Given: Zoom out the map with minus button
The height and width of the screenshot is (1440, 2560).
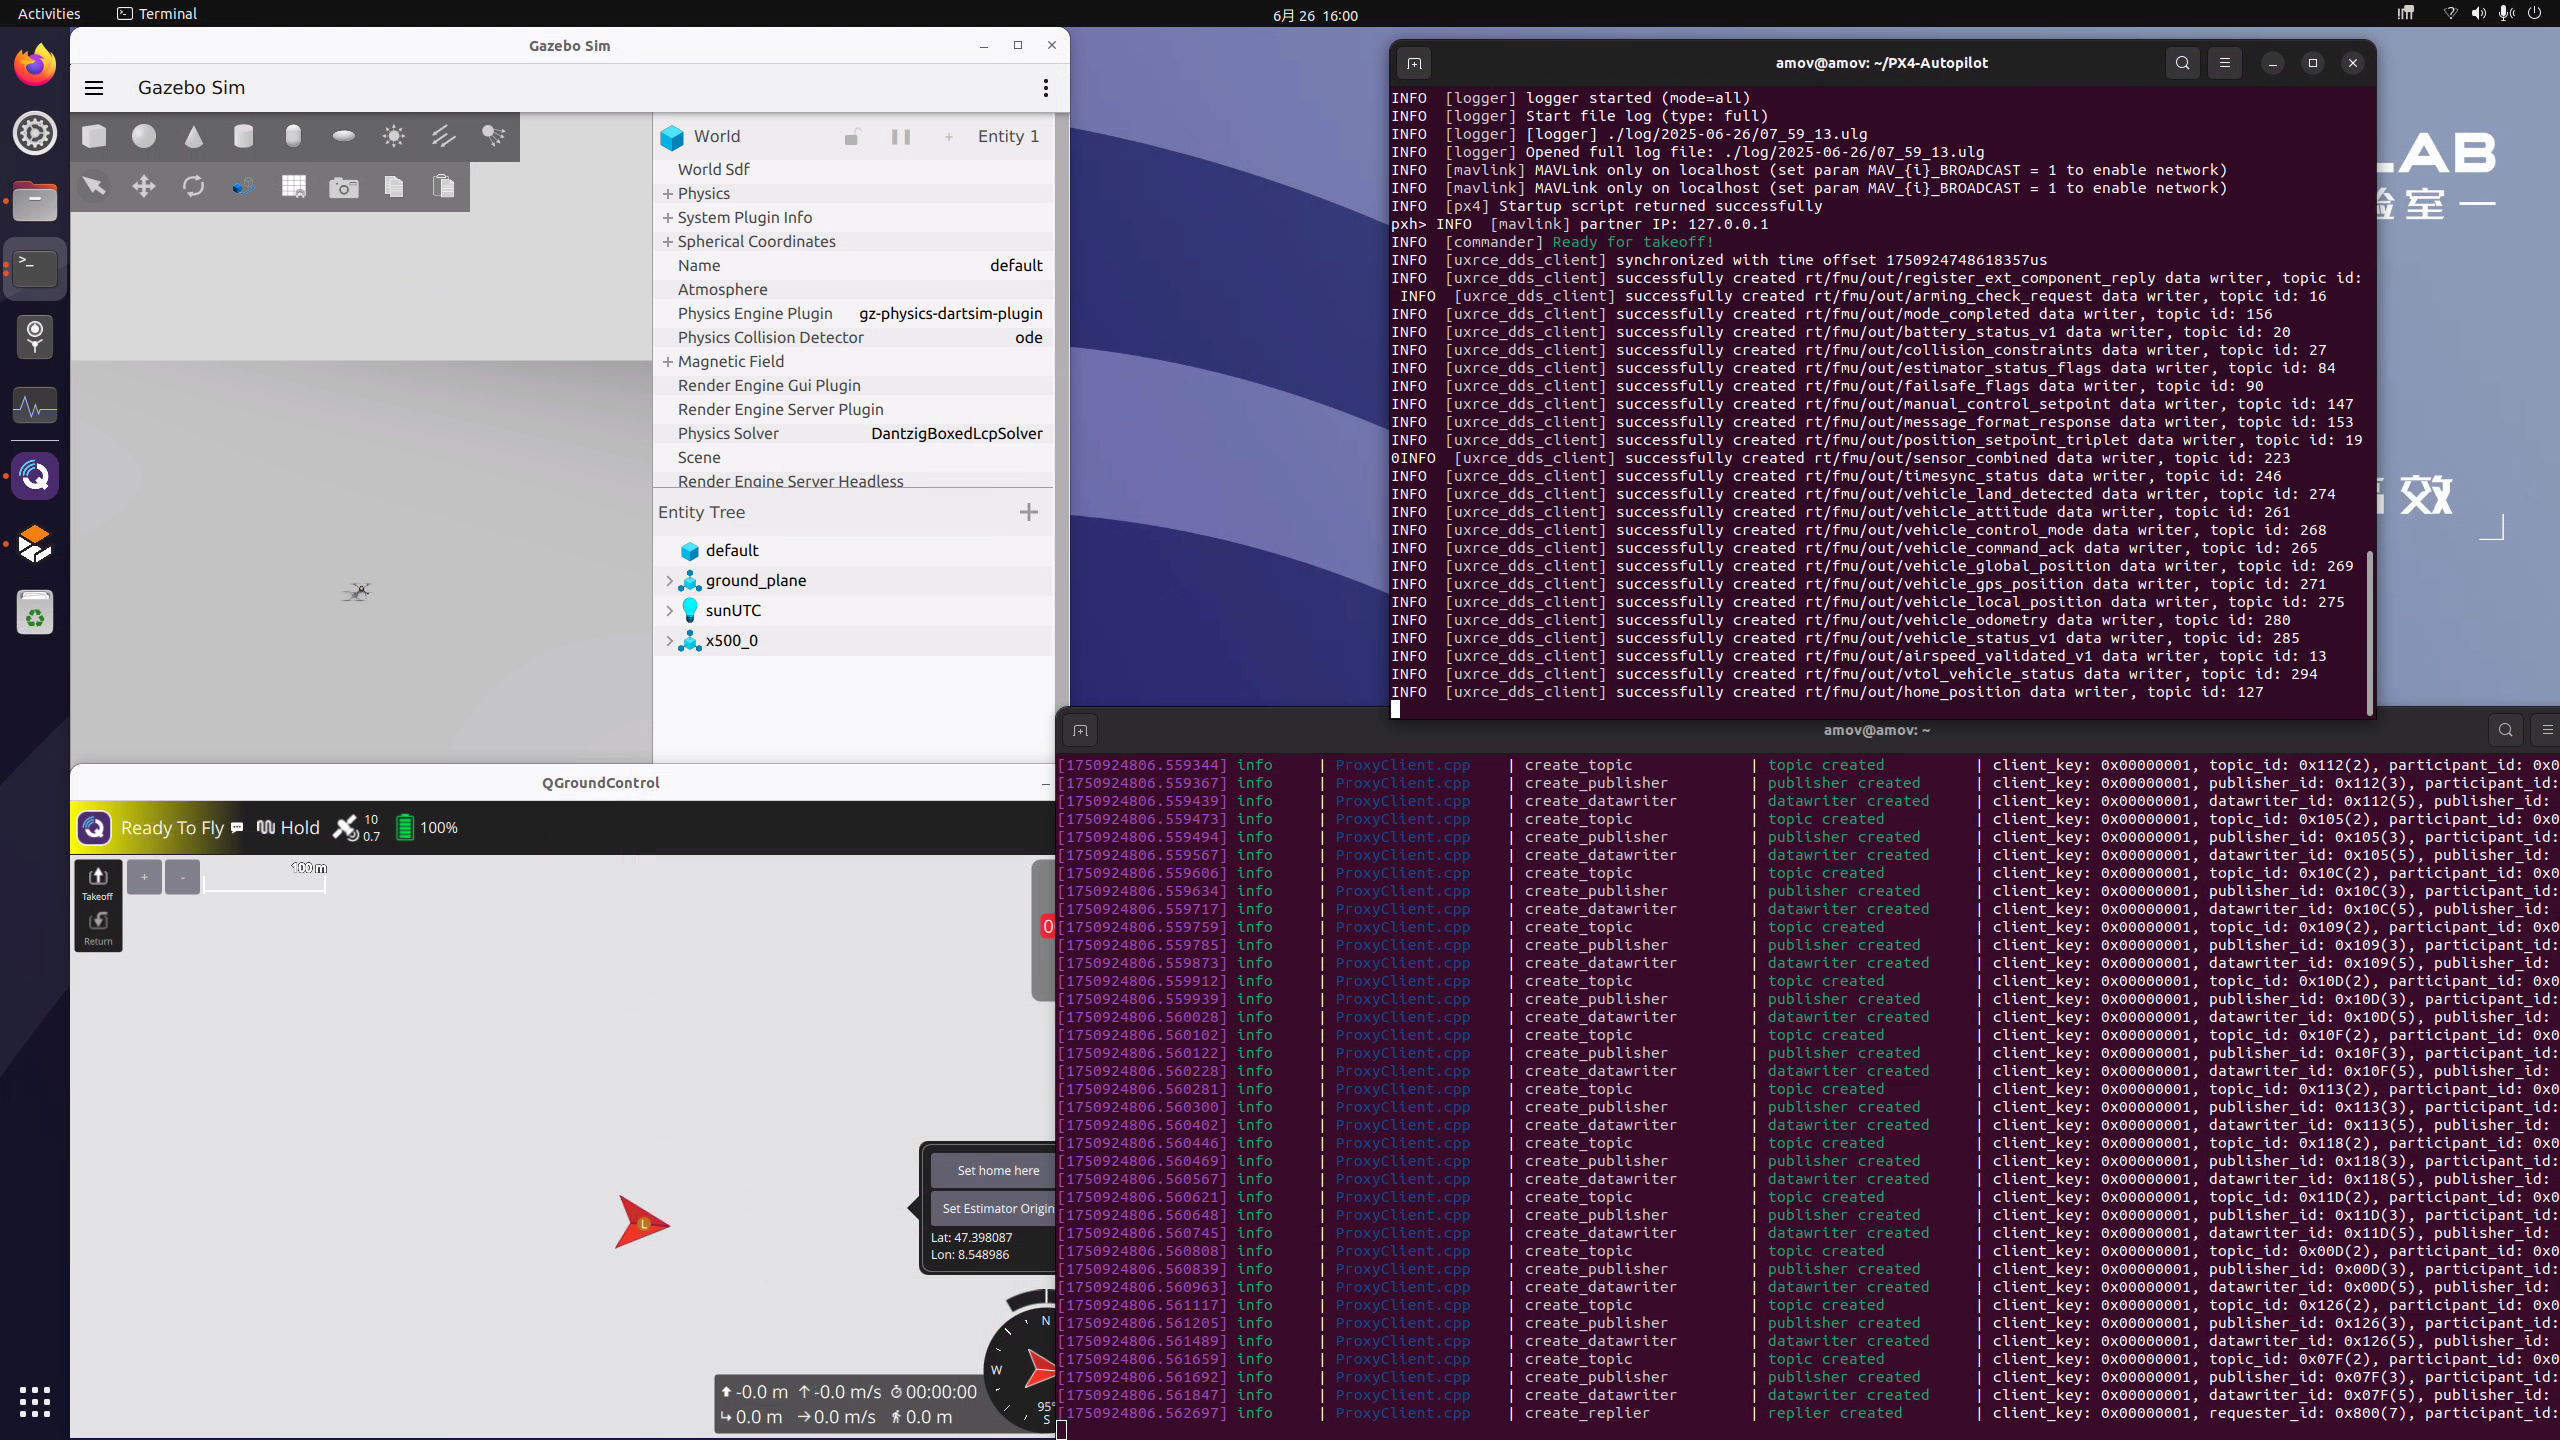Looking at the screenshot, I should [182, 877].
